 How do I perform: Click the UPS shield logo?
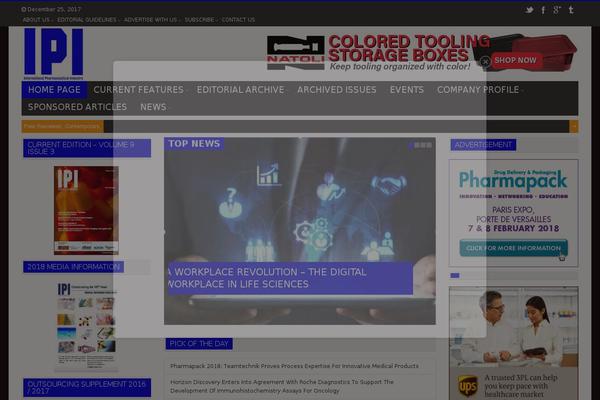tap(468, 386)
